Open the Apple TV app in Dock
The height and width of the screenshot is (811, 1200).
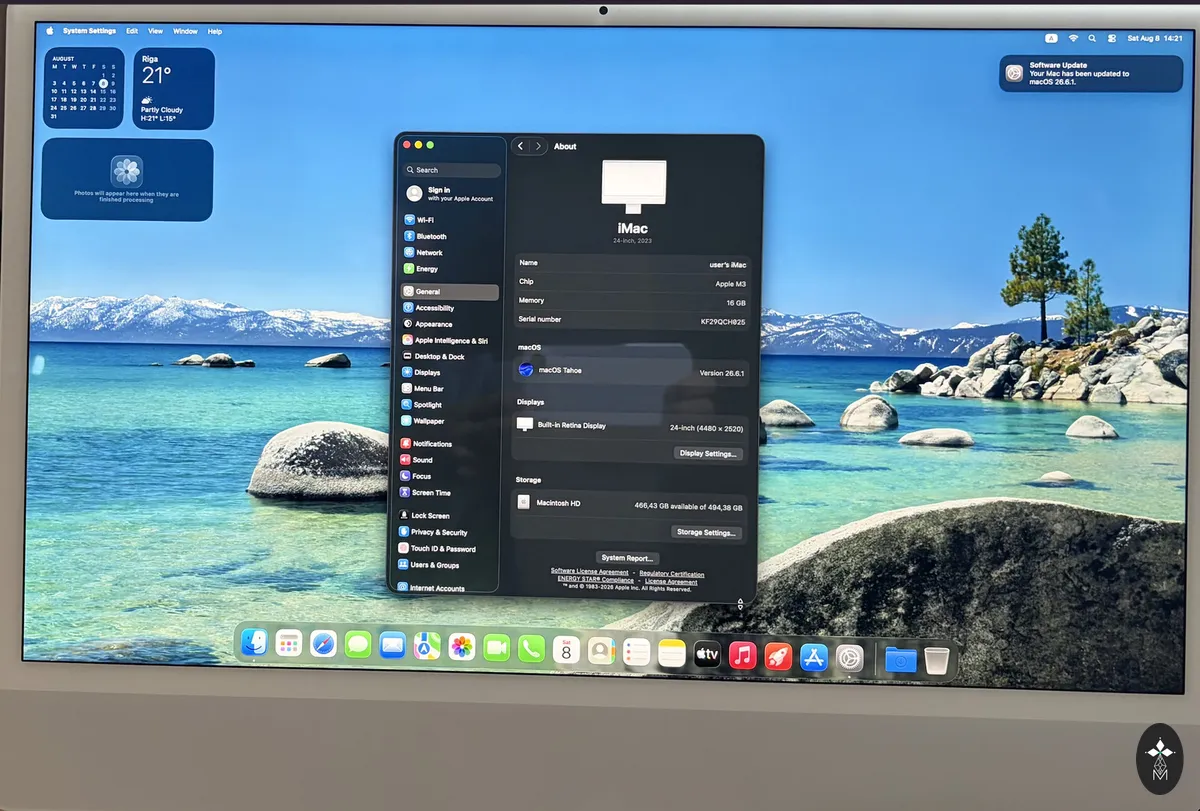pos(707,655)
